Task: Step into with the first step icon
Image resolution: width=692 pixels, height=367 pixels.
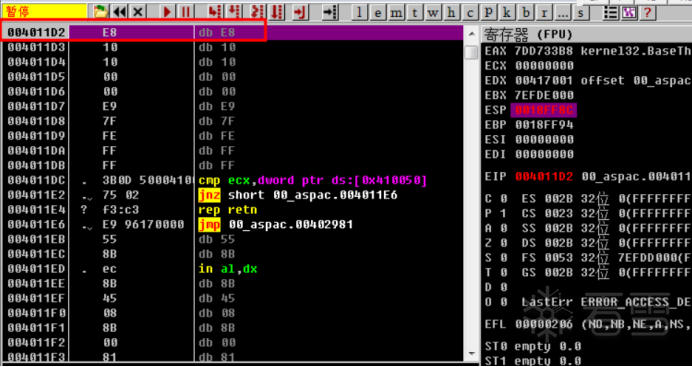Action: tap(215, 12)
